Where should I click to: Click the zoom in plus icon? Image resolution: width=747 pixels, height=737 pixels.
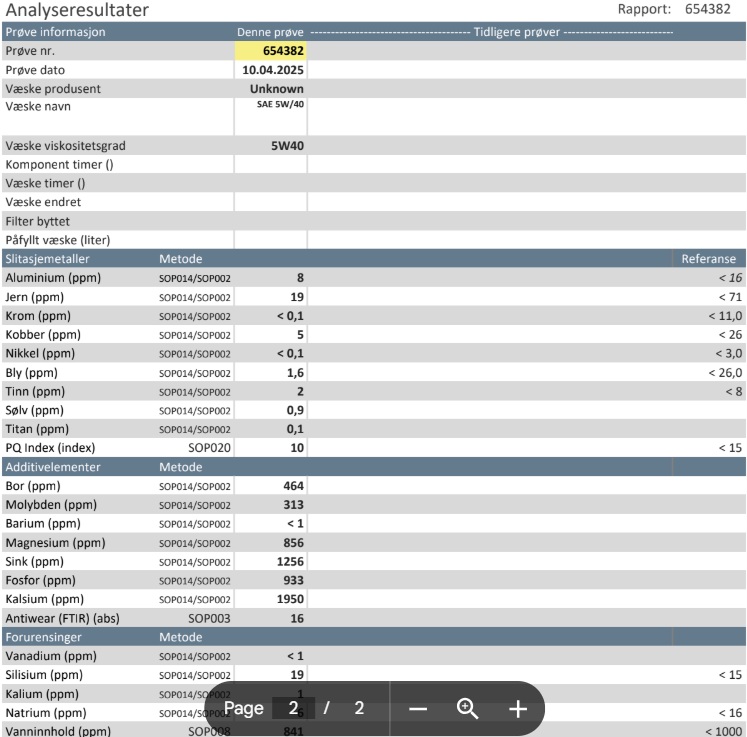517,709
